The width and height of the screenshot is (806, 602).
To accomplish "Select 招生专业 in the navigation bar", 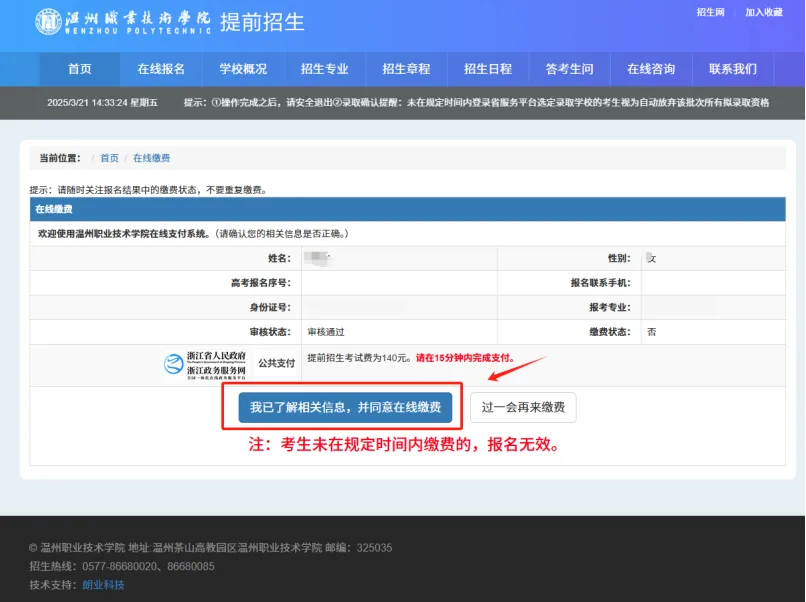I will 325,69.
